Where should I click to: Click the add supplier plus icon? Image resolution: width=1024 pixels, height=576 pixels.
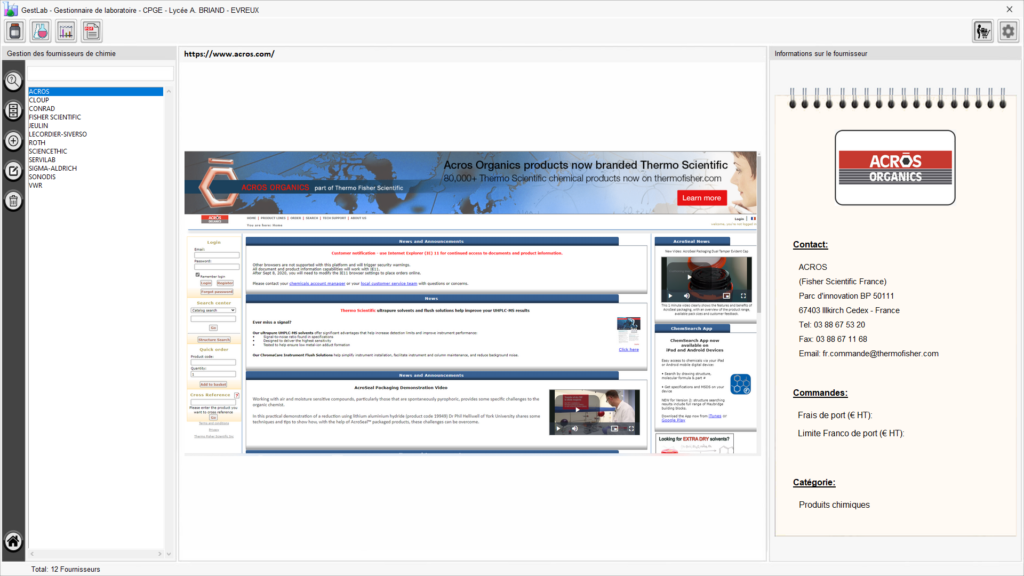tap(13, 141)
